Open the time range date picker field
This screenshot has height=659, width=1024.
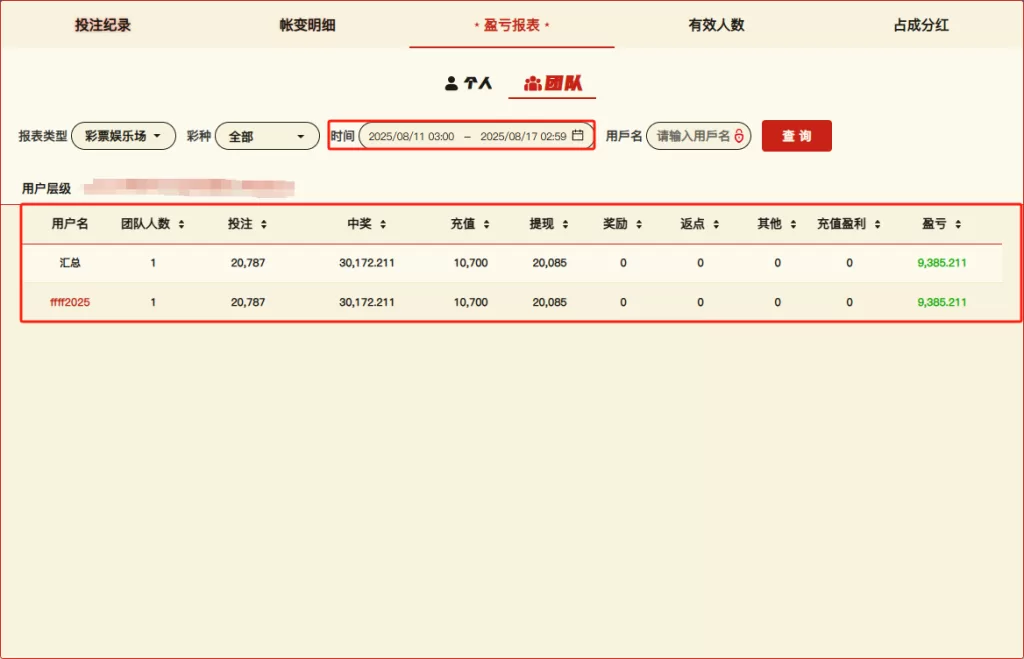point(476,136)
